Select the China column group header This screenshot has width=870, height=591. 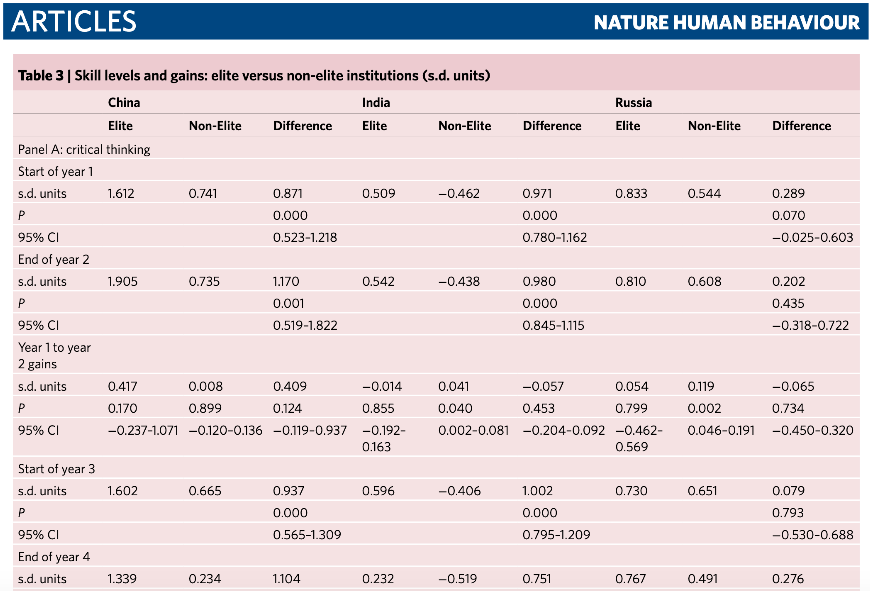click(x=124, y=103)
